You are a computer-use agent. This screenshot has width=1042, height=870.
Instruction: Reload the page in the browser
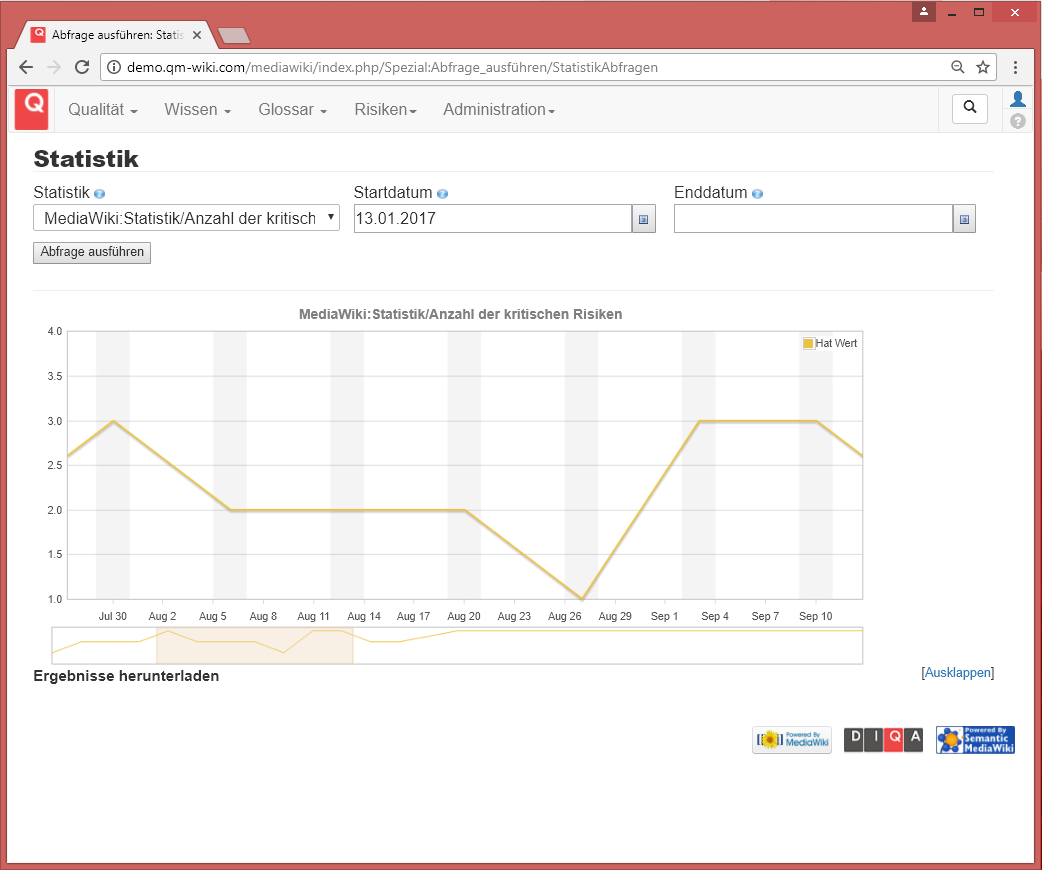coord(82,67)
